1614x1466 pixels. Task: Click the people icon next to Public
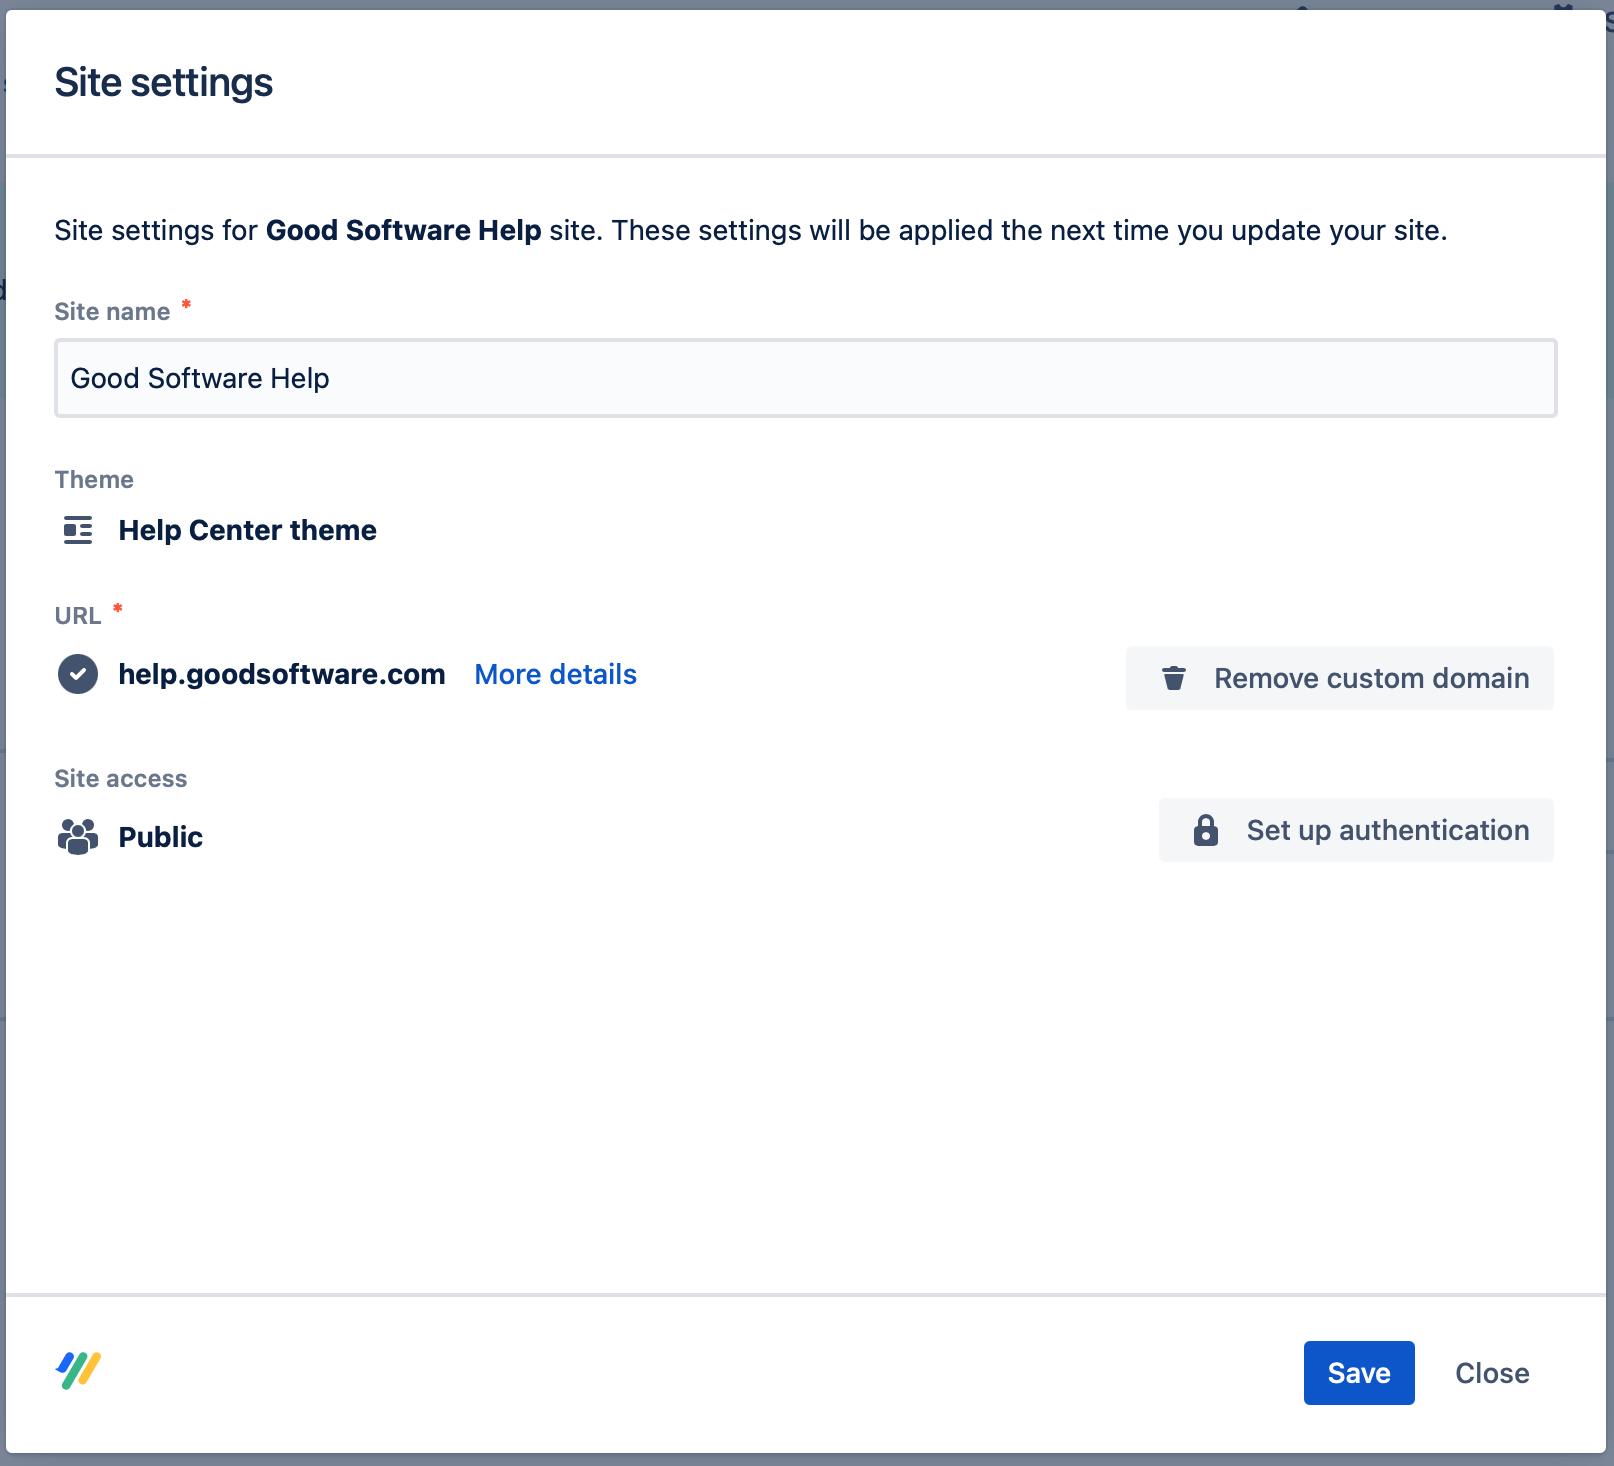pos(78,836)
